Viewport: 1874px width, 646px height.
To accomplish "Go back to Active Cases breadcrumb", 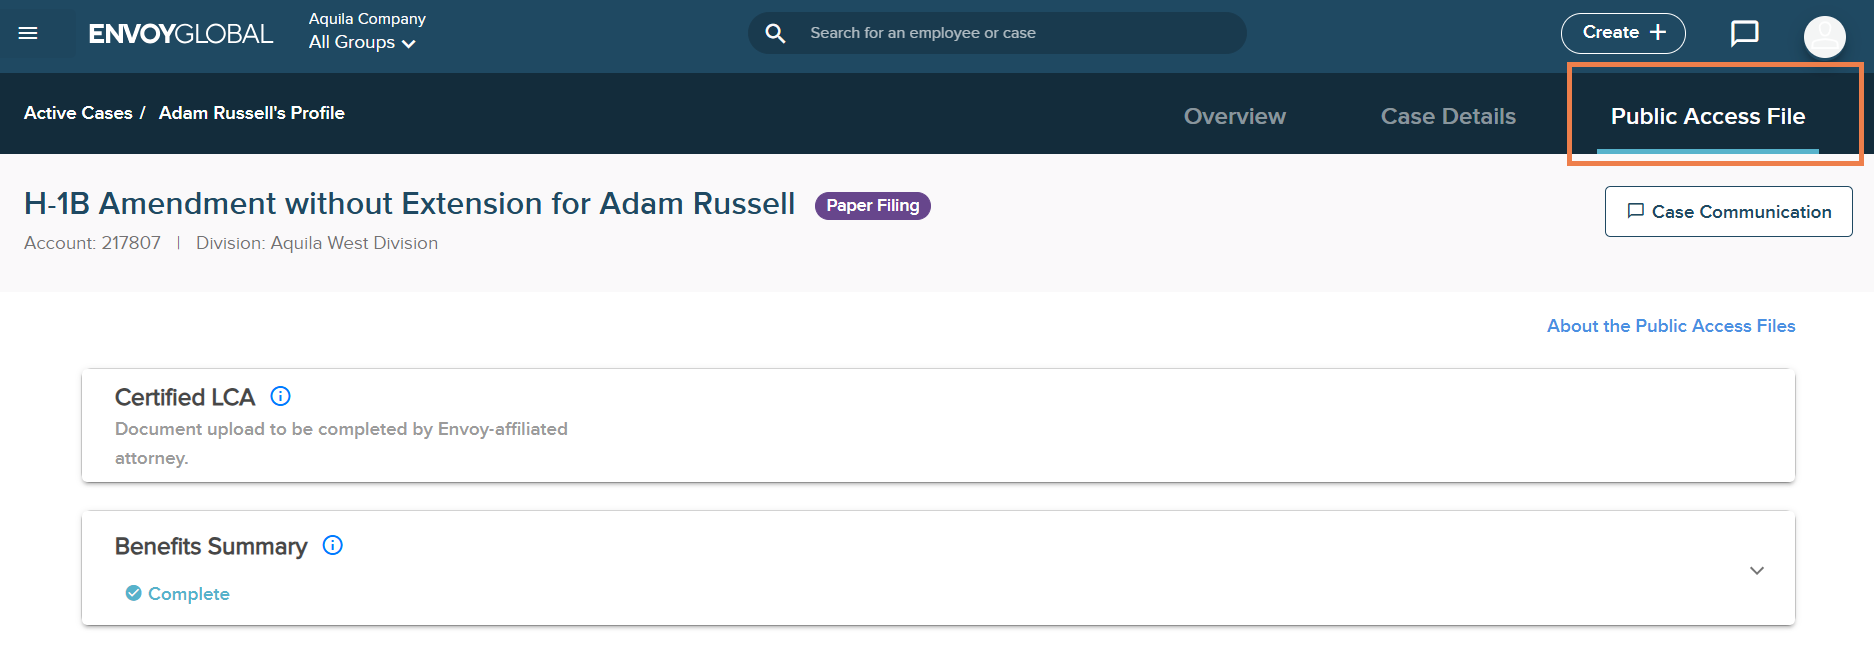I will 78,113.
